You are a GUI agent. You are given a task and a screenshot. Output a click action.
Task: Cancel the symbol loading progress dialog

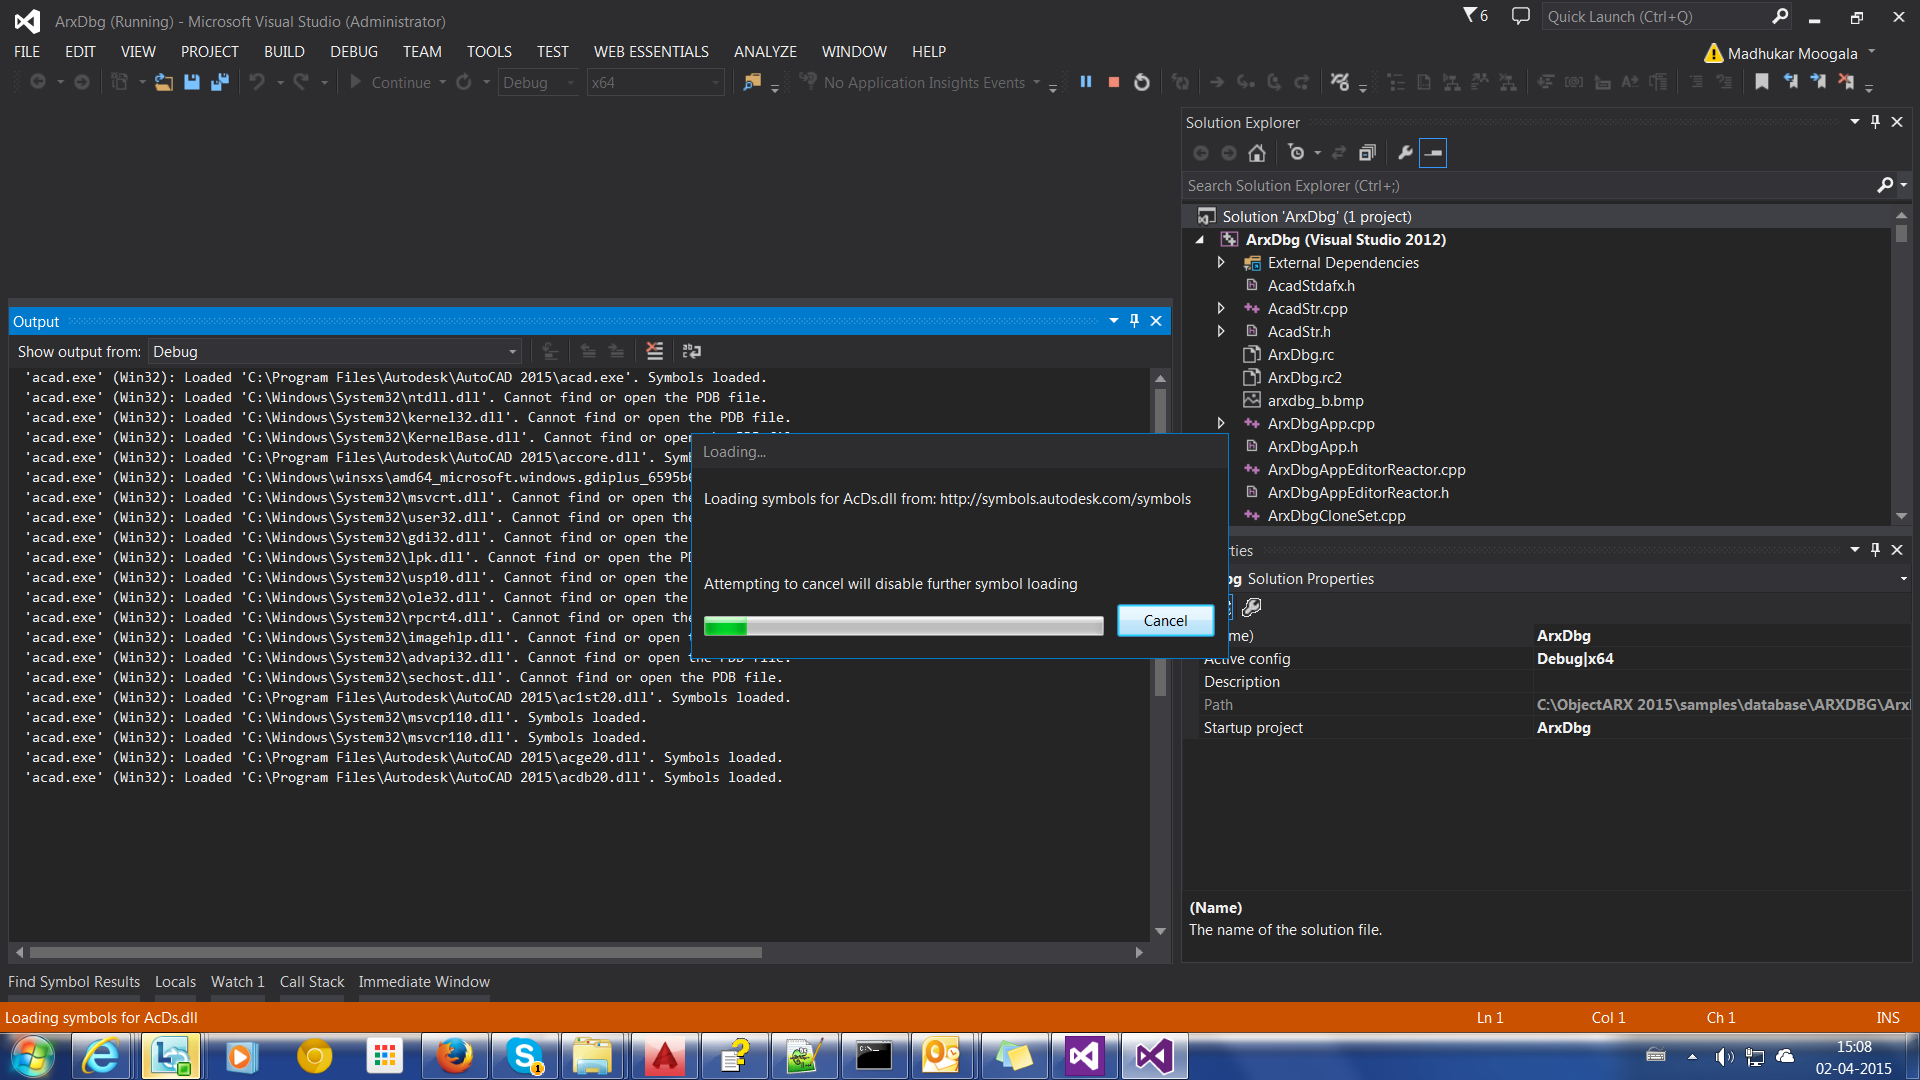(x=1164, y=620)
